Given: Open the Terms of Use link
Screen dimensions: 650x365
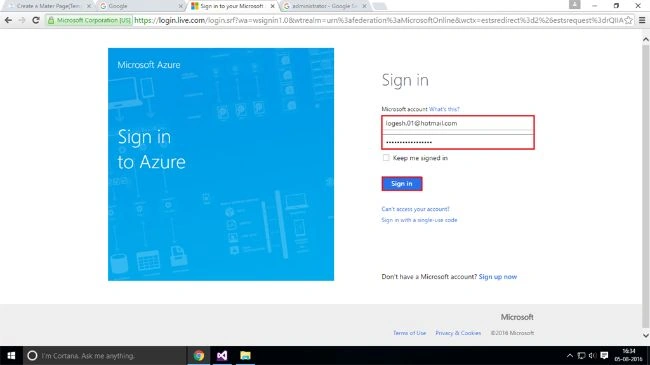Looking at the screenshot, I should [410, 333].
